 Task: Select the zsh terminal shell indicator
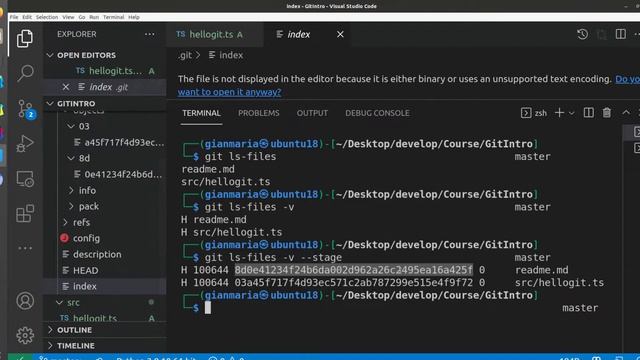pyautogui.click(x=534, y=113)
